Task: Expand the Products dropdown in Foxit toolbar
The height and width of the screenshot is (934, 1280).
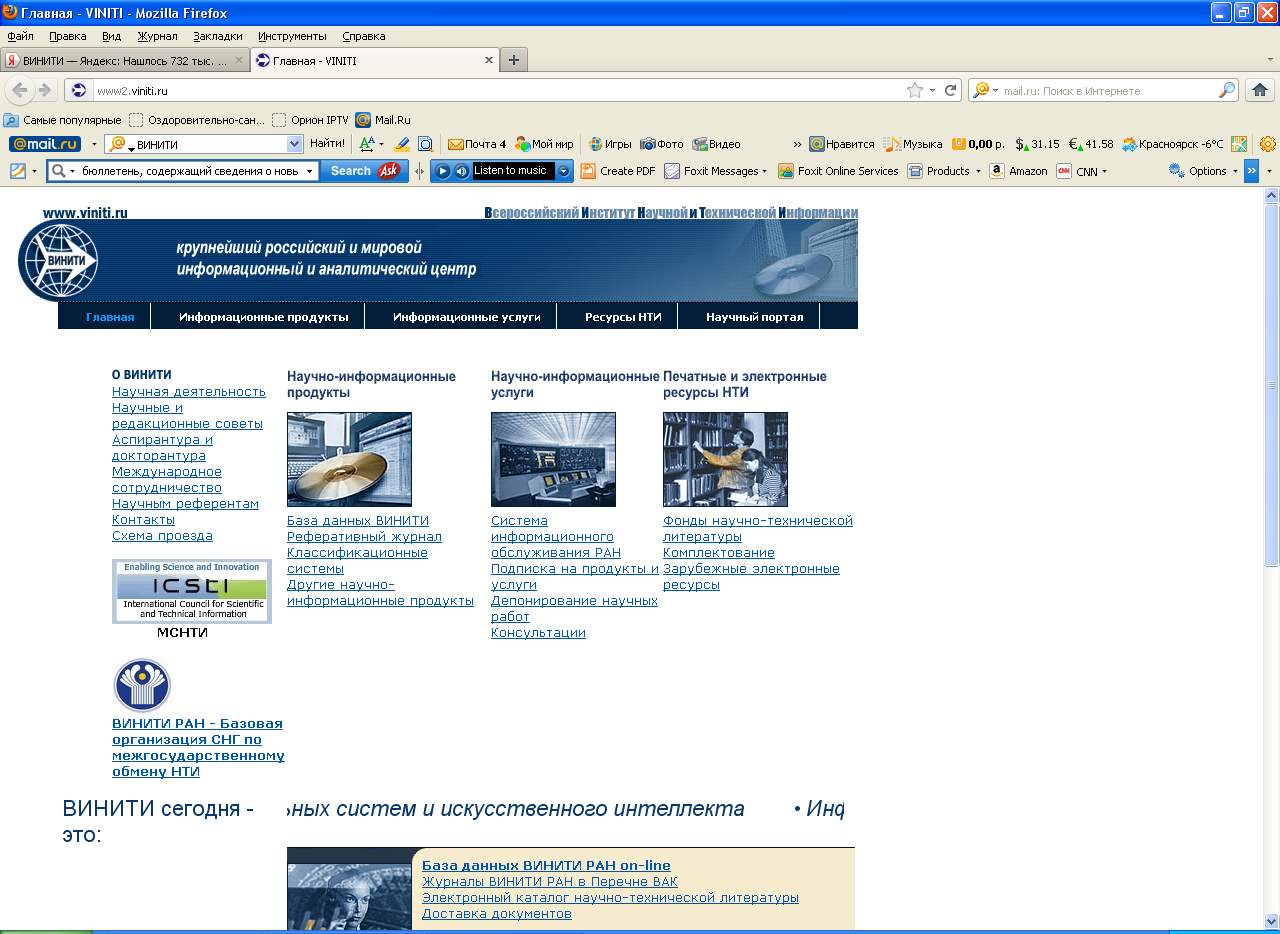Action: click(978, 172)
